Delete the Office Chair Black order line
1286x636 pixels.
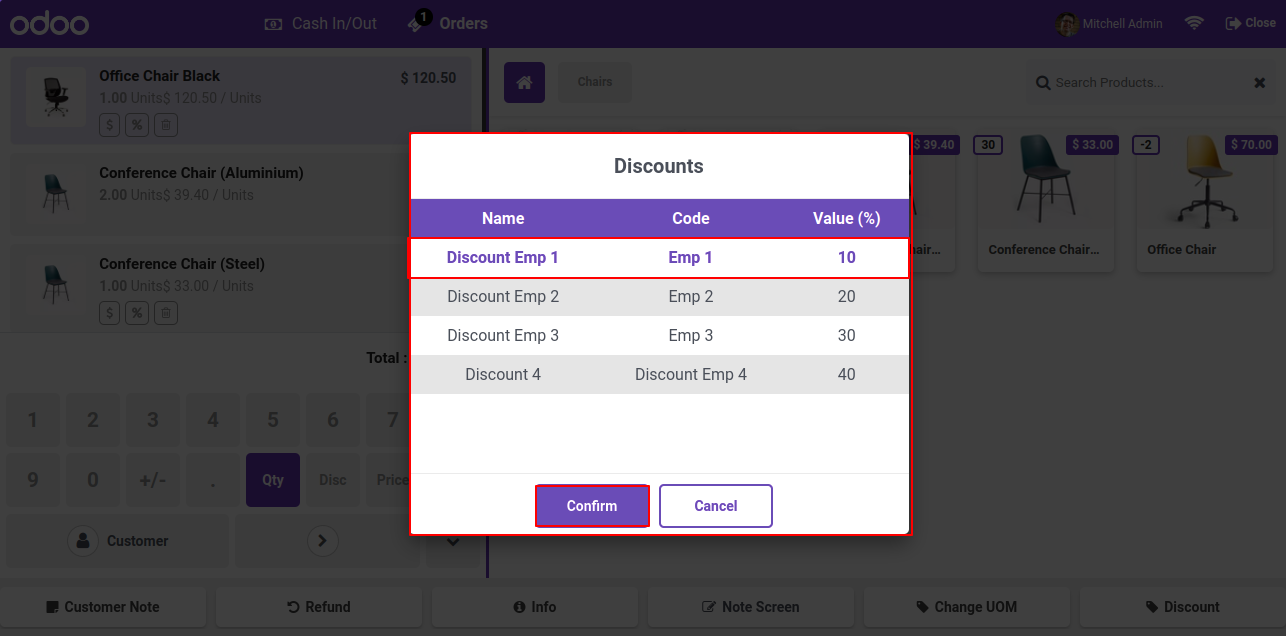167,125
